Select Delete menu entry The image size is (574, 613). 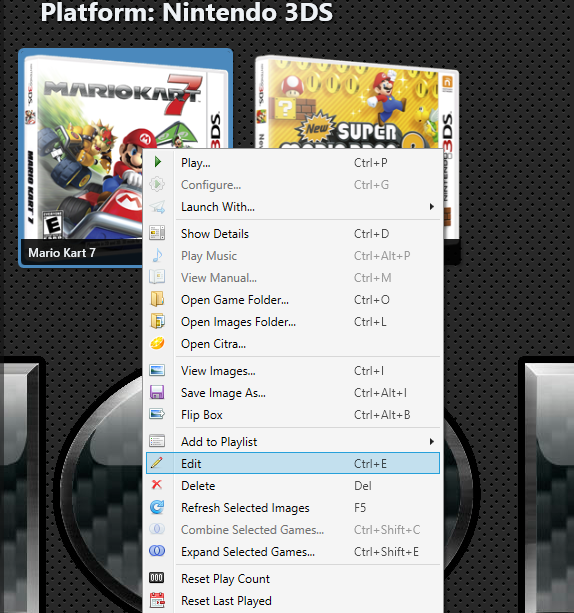tap(293, 486)
